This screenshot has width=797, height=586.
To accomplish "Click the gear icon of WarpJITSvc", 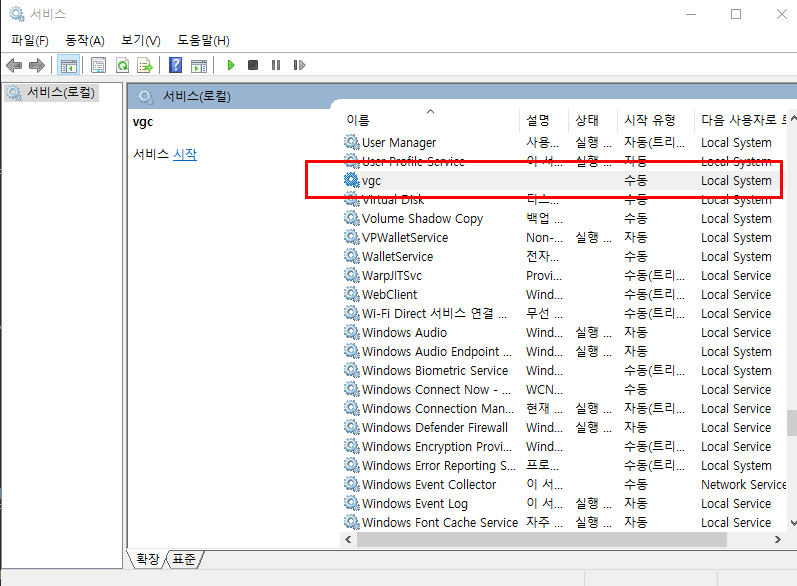I will (x=352, y=274).
